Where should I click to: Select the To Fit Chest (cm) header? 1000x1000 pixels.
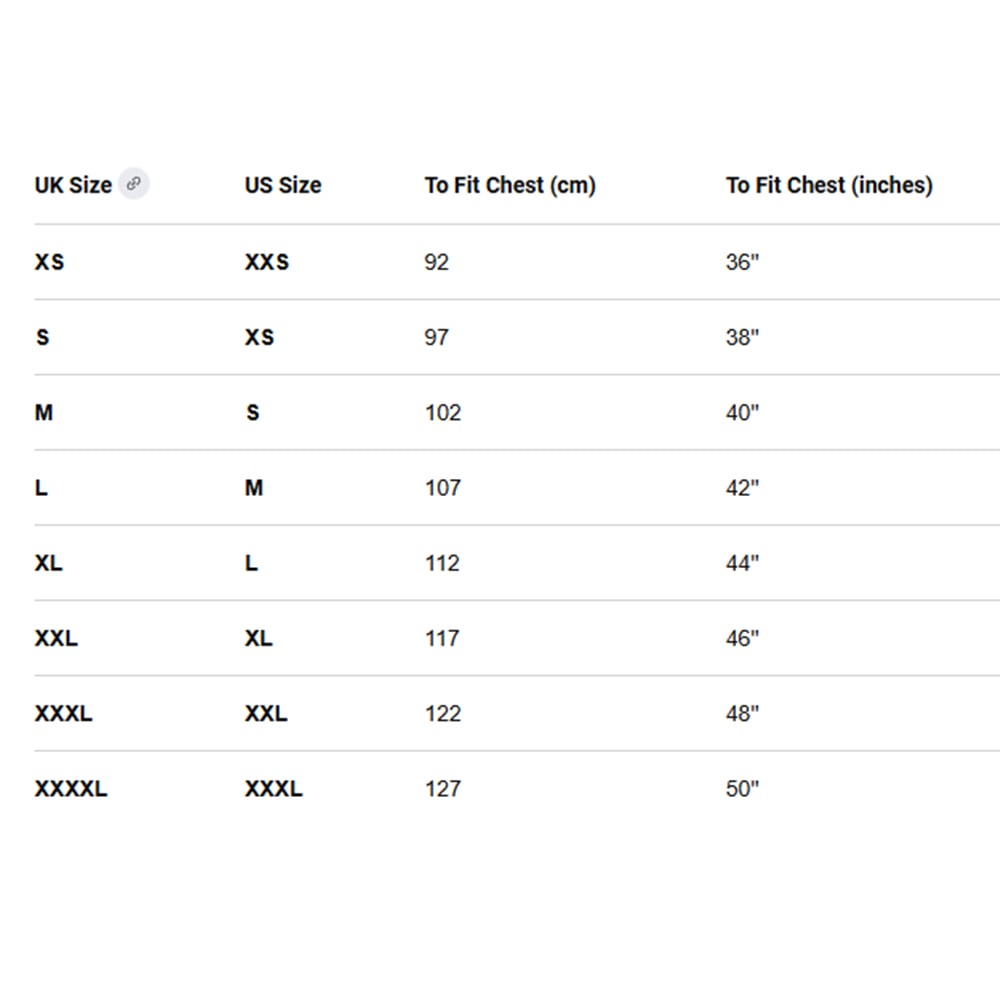[x=510, y=185]
